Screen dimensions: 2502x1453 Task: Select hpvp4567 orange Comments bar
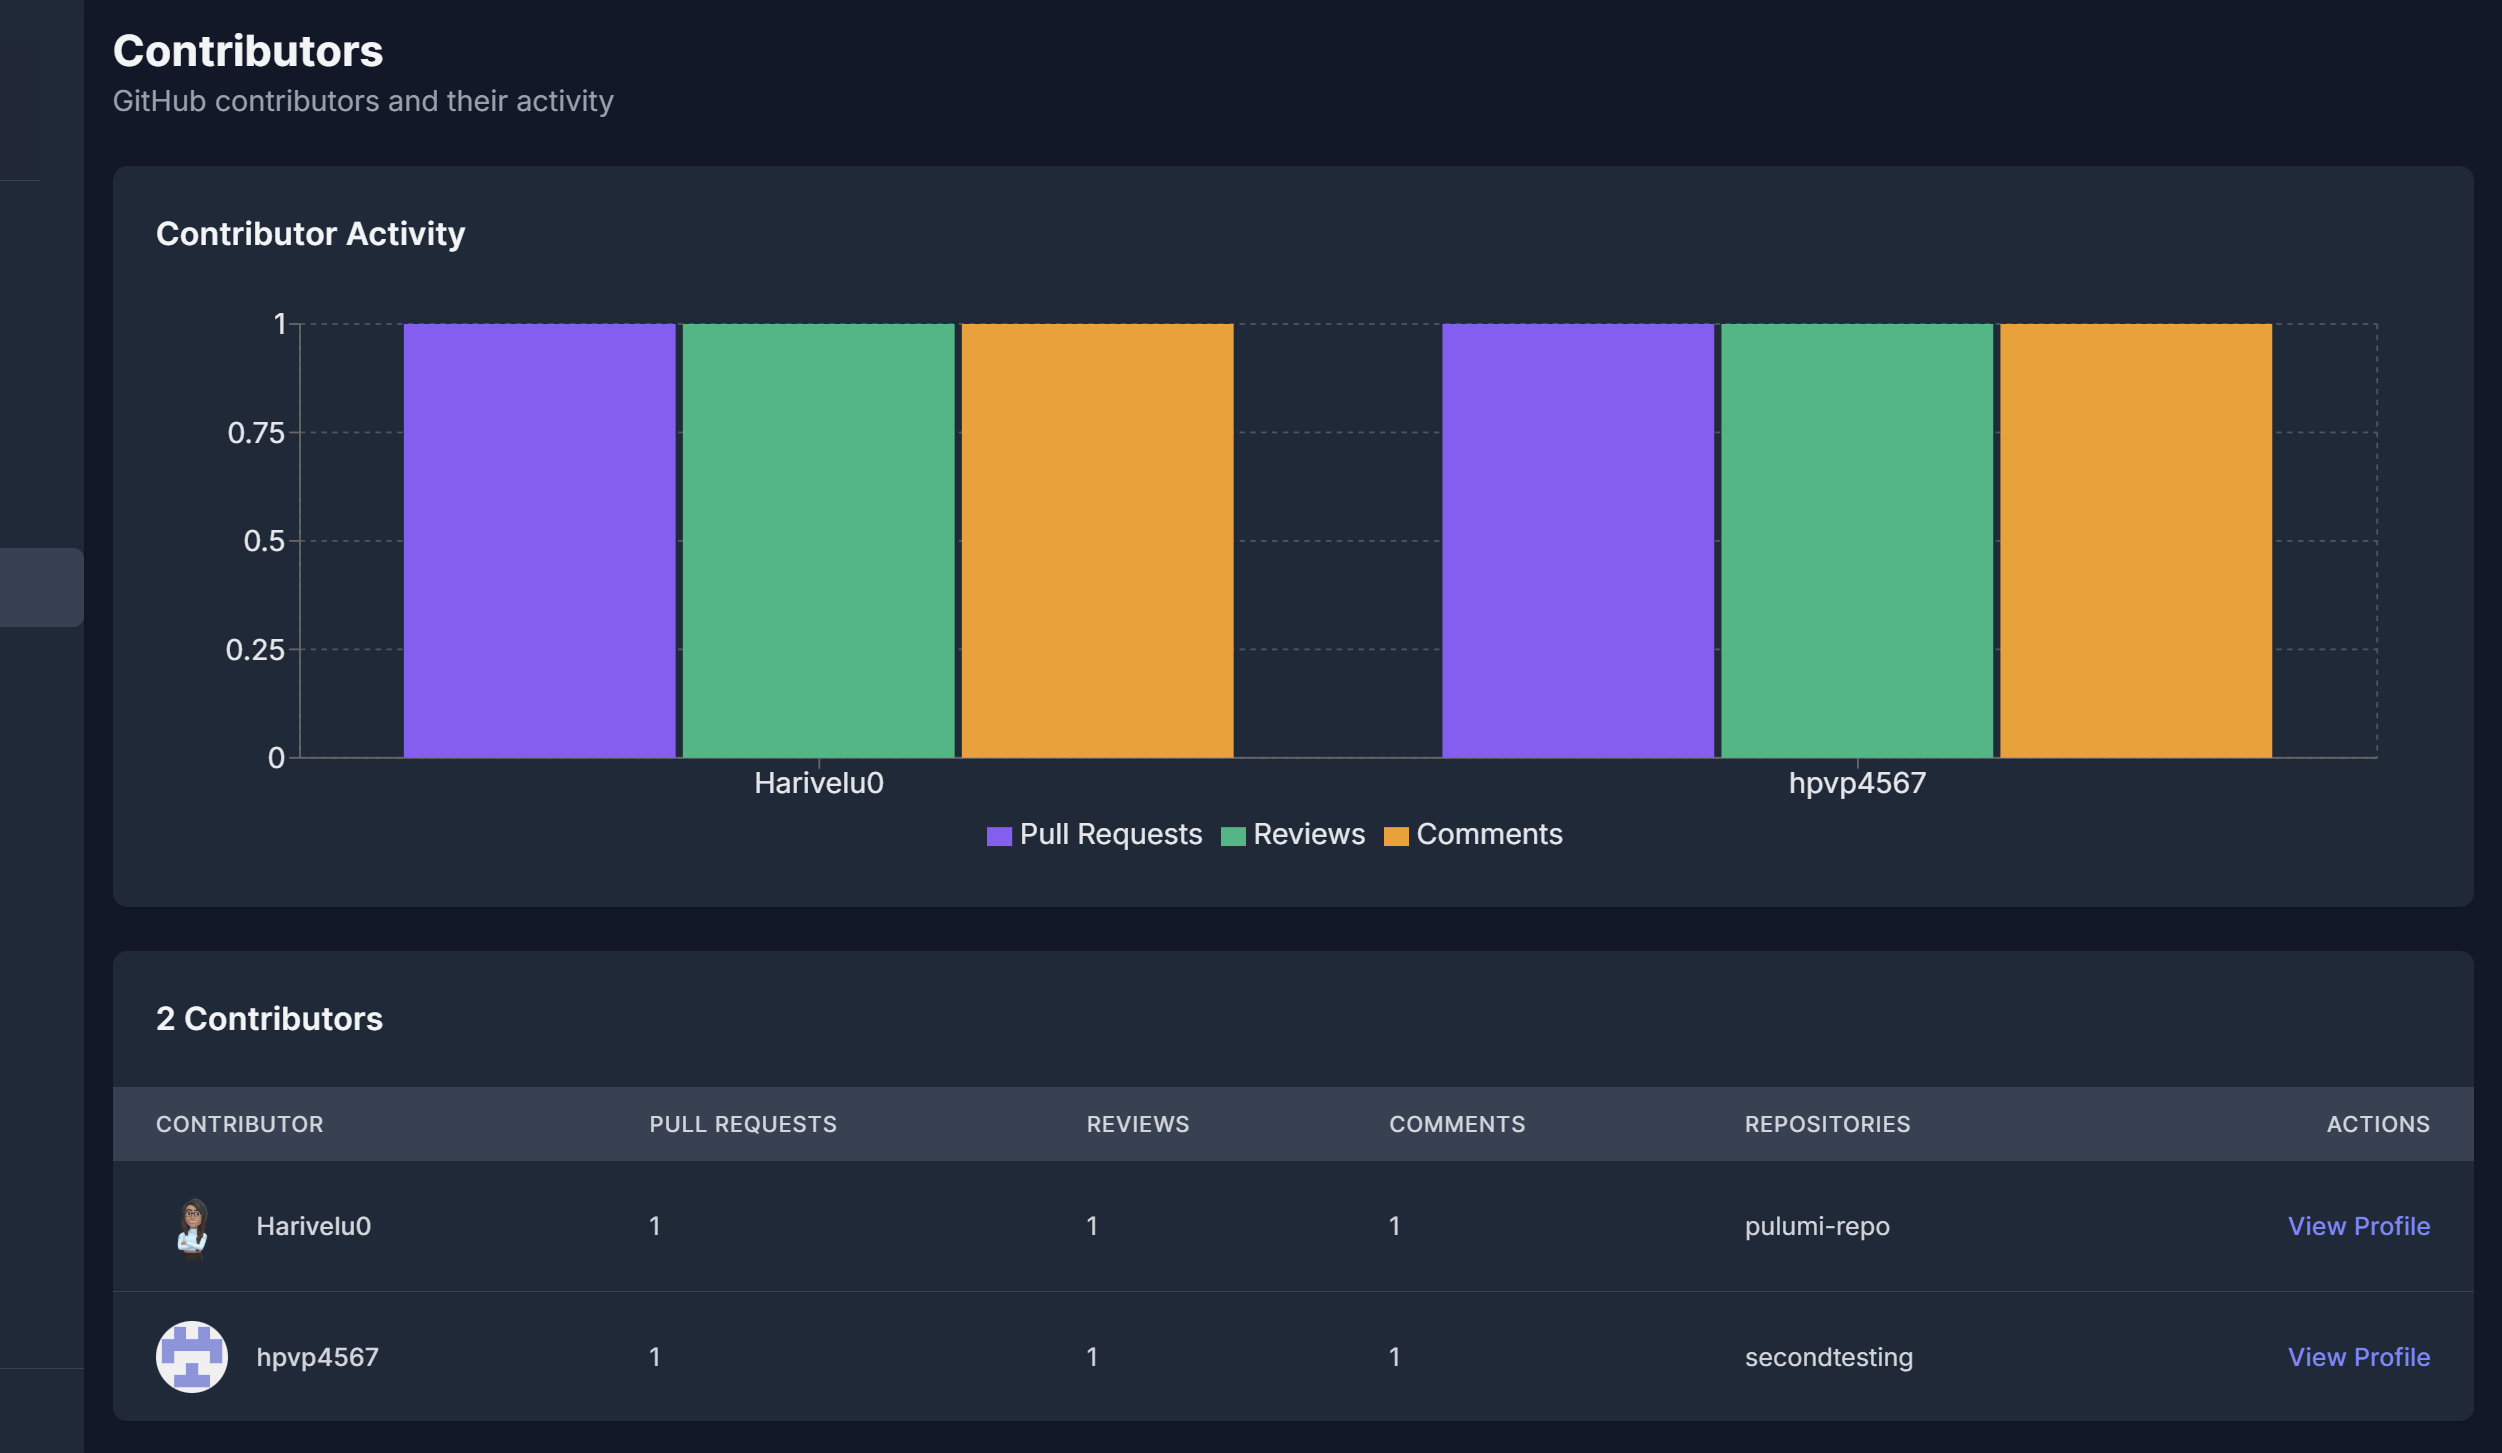2136,540
